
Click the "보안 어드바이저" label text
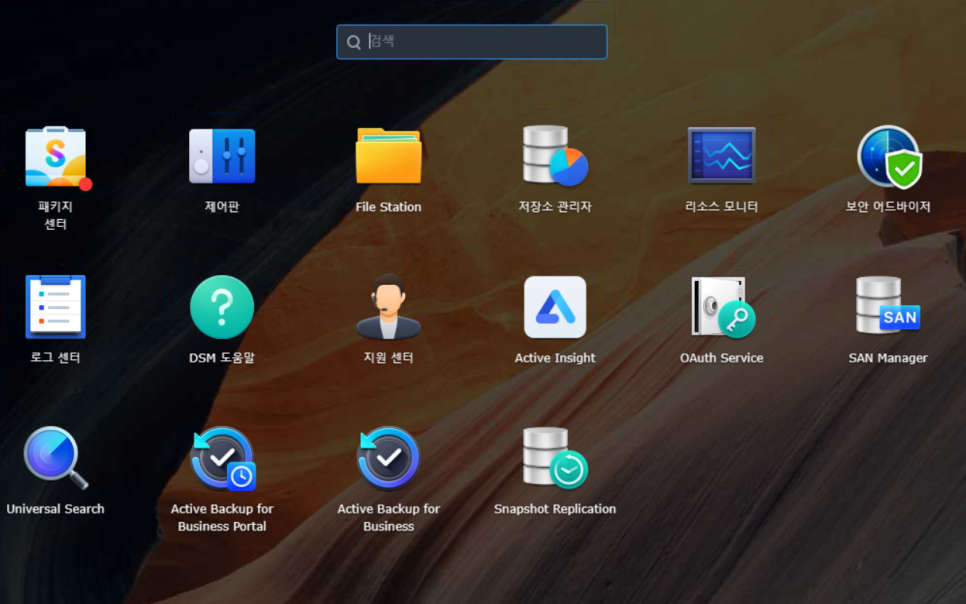coord(888,207)
